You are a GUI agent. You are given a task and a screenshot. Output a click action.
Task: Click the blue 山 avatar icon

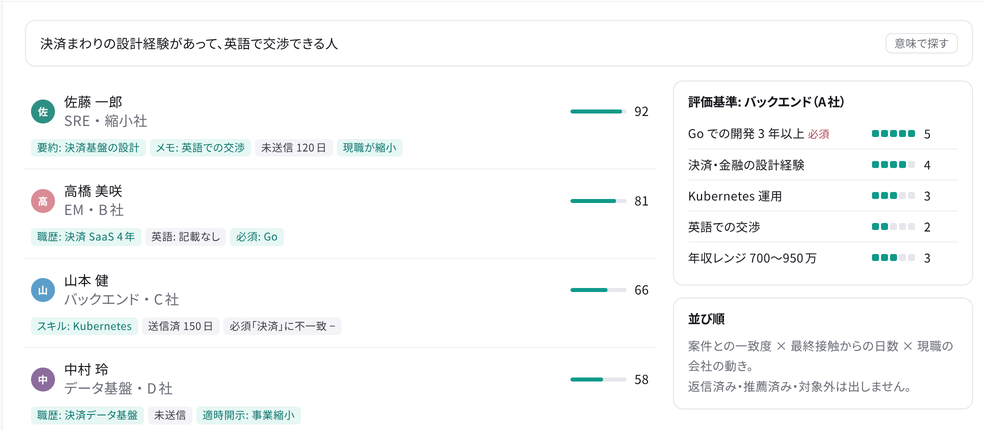click(43, 290)
